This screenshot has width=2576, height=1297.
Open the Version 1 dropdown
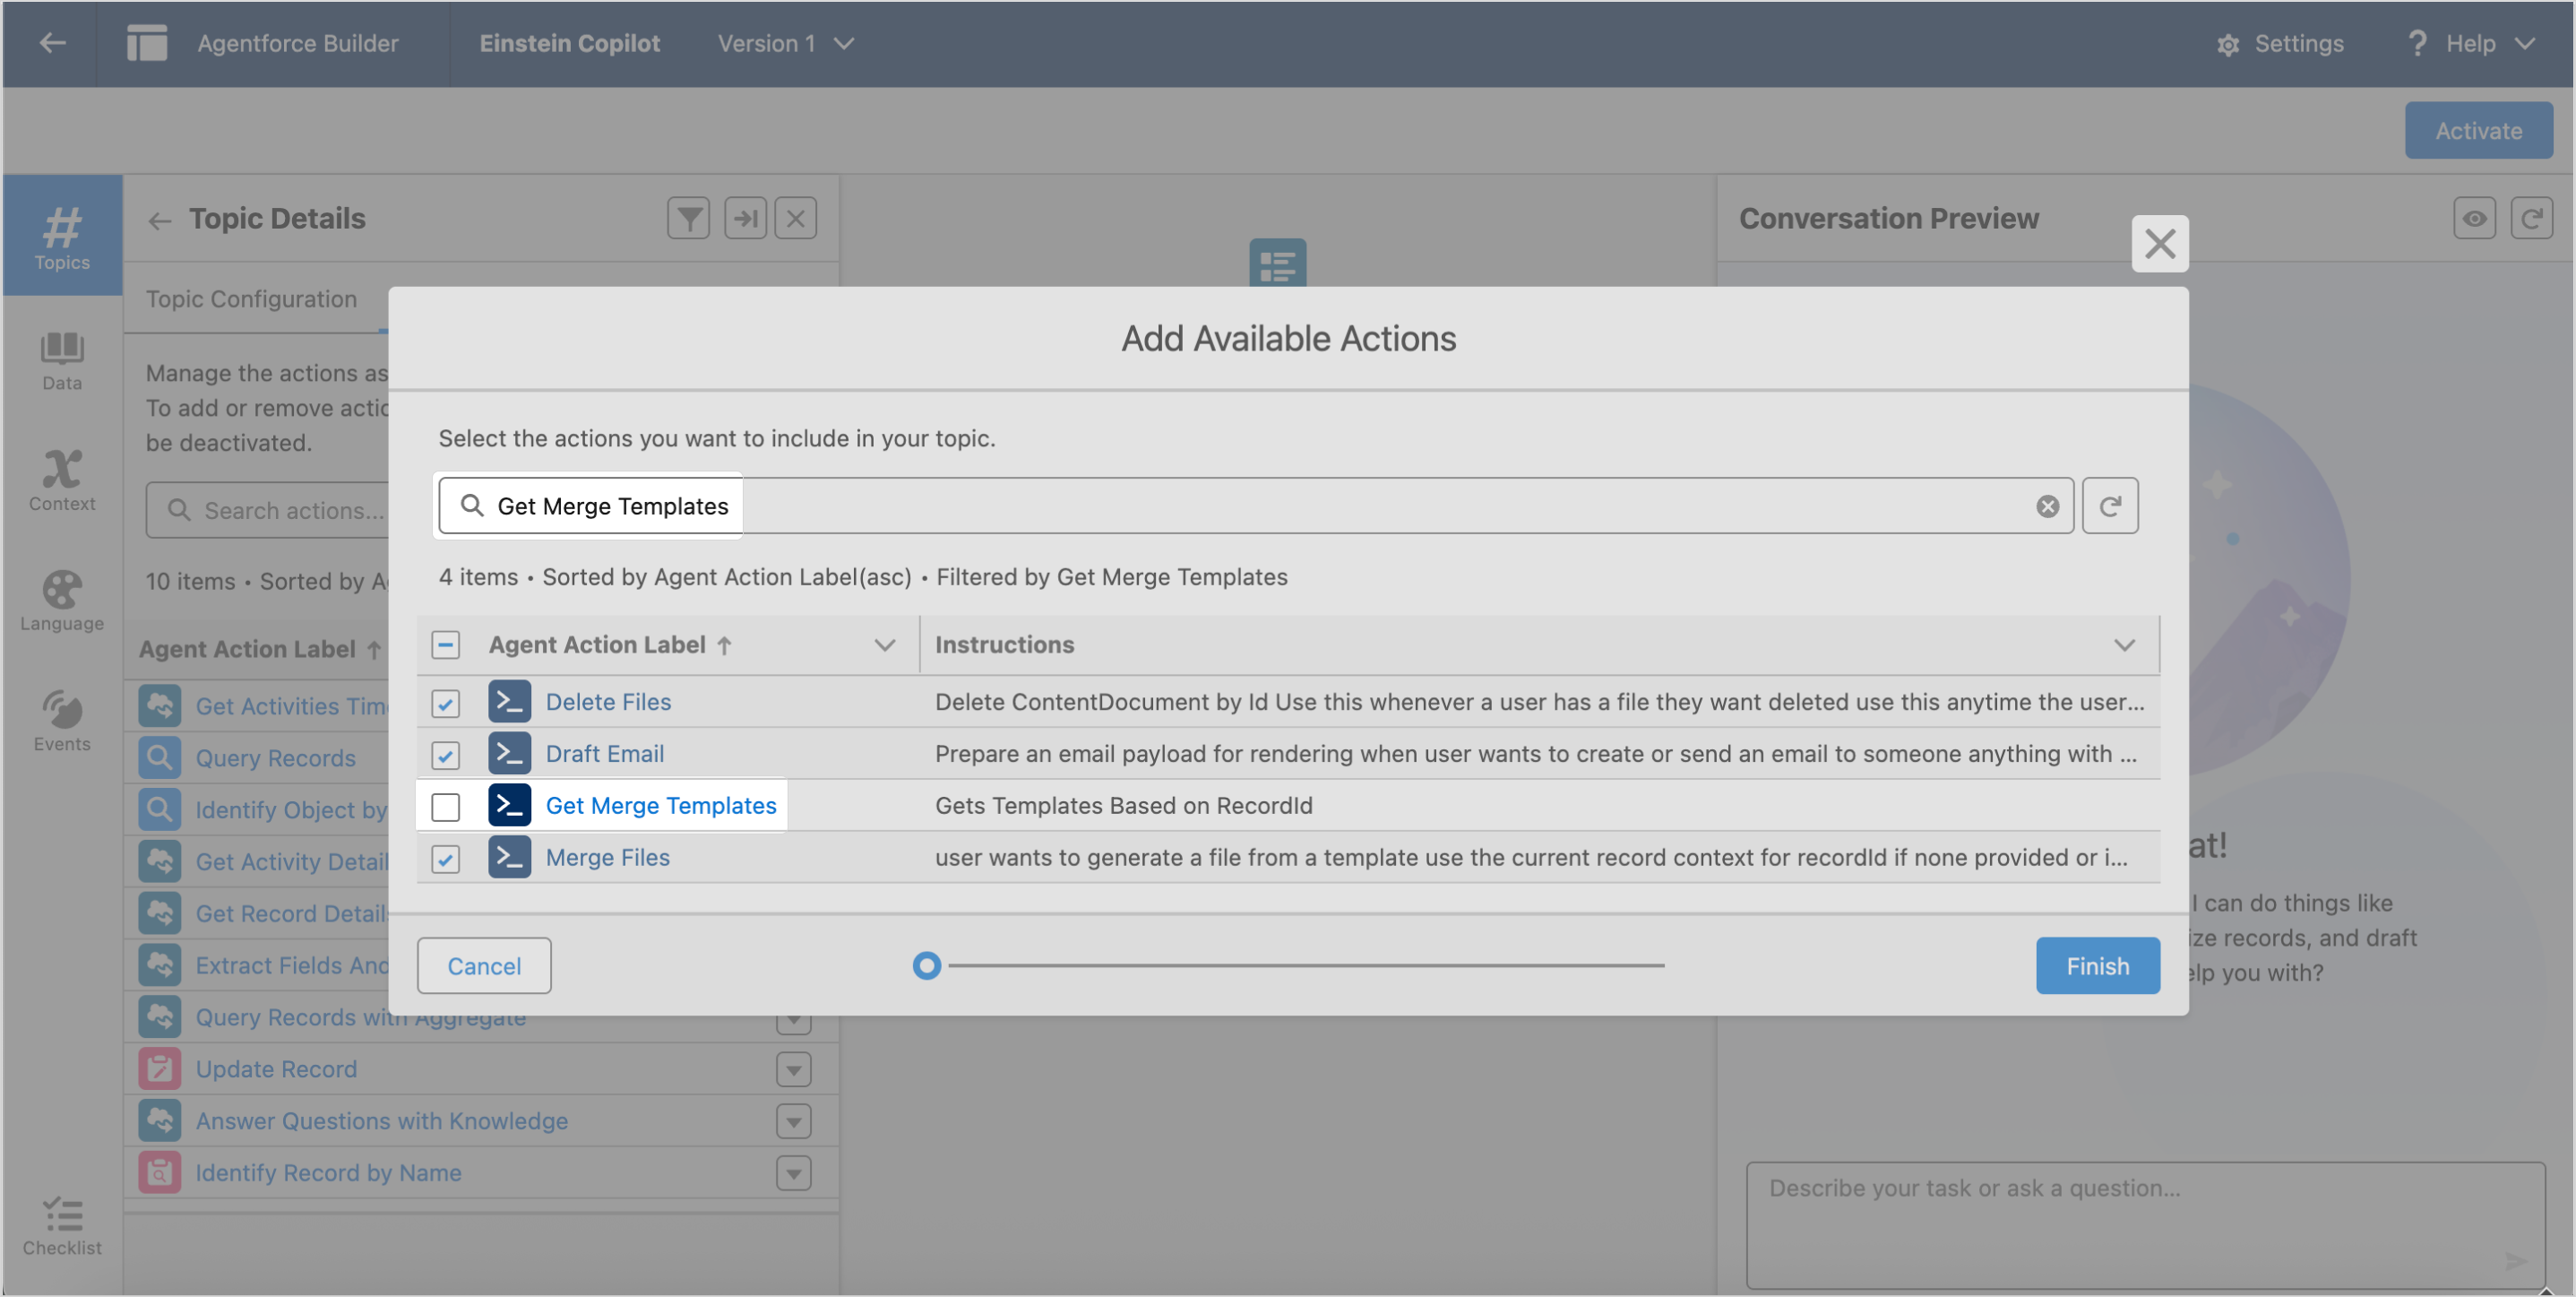coord(786,43)
